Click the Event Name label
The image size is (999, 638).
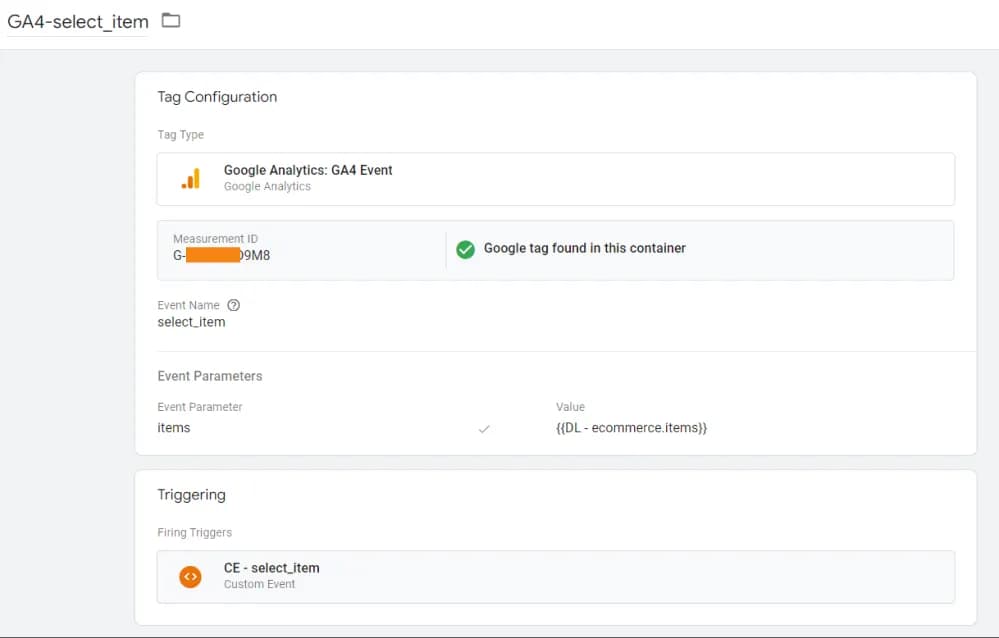(x=188, y=305)
